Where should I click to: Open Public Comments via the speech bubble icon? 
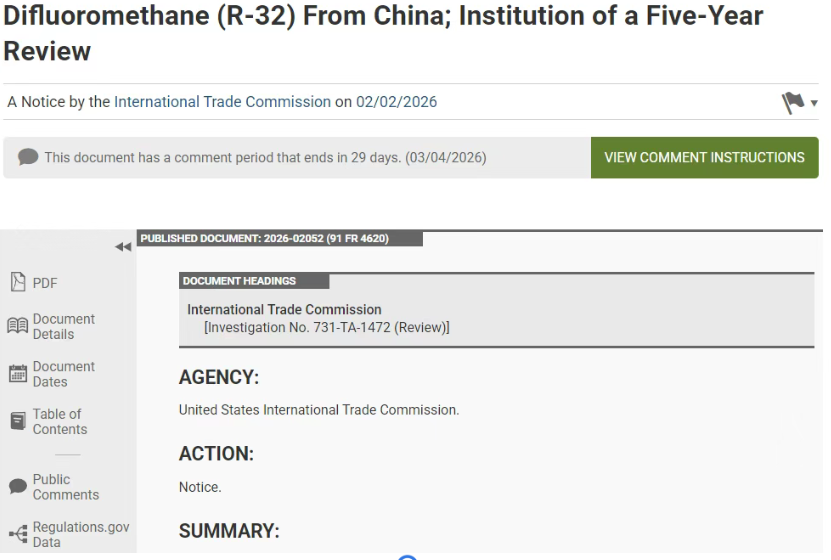[x=17, y=486]
